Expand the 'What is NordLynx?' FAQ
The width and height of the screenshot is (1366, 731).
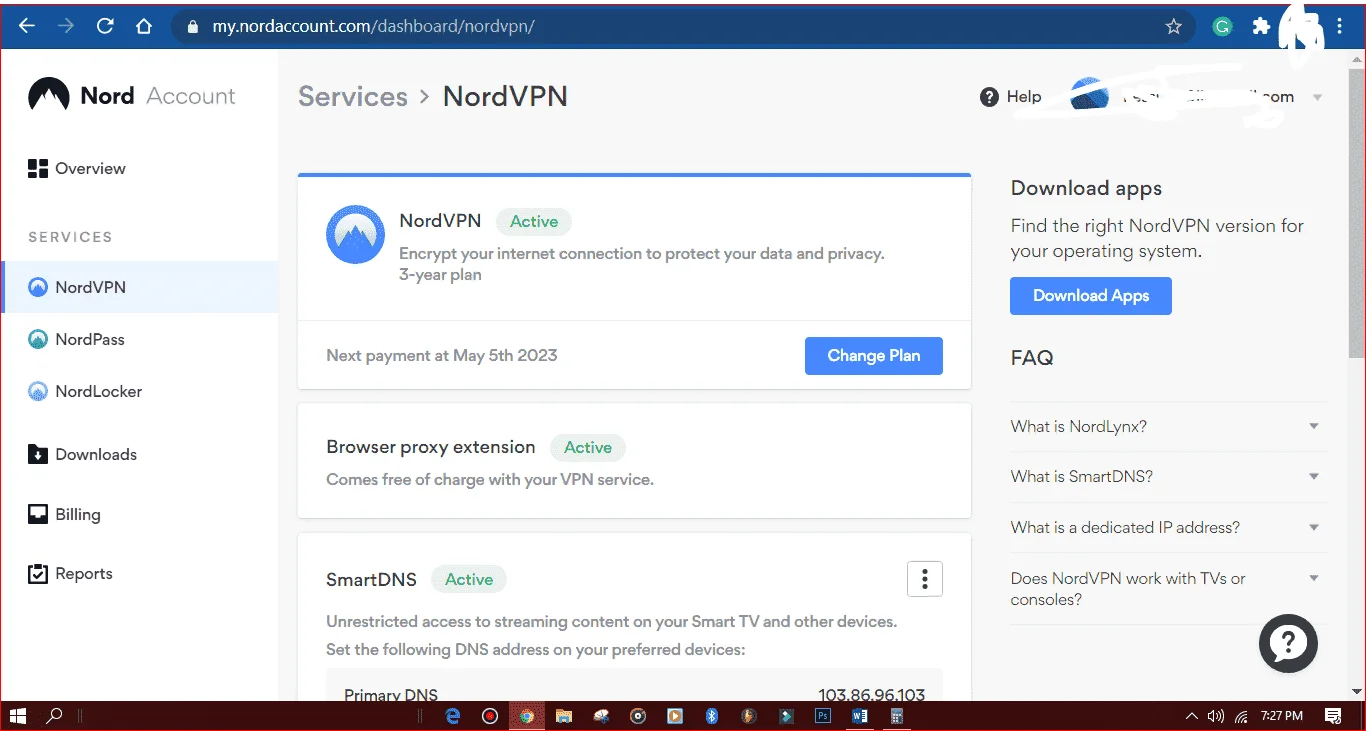click(x=1166, y=426)
